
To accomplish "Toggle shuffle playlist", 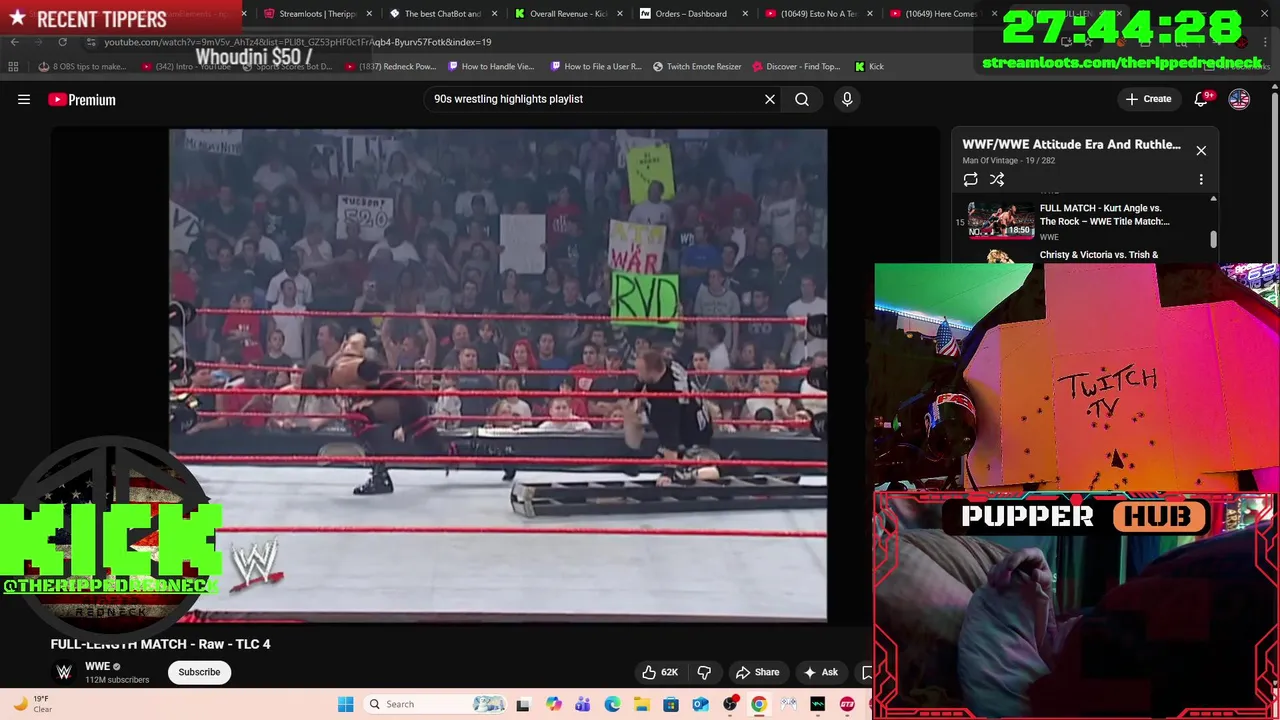I will [997, 179].
